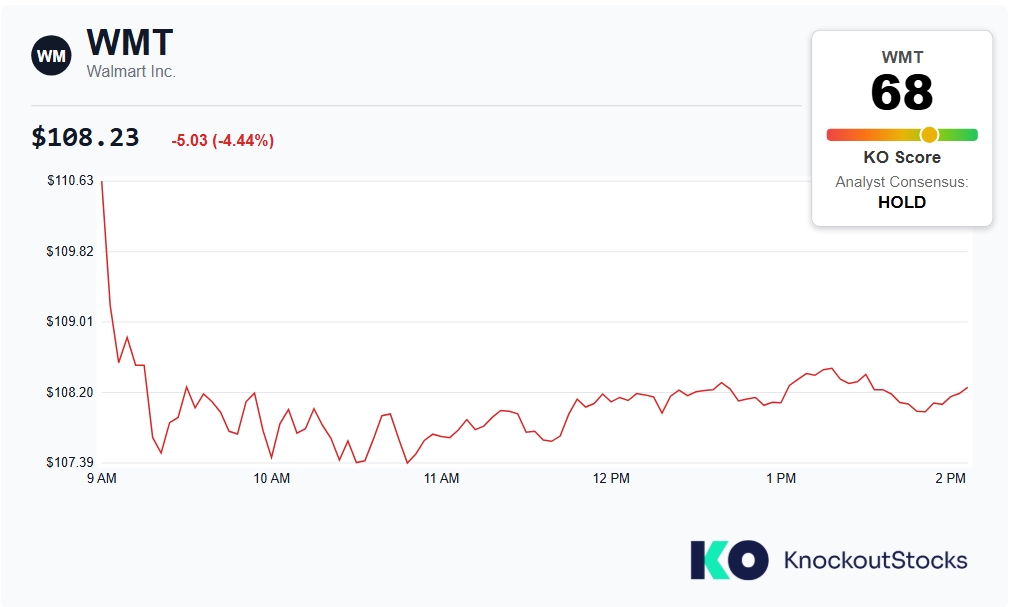Click the Analyst Consensus label
1017x607 pixels.
pos(902,182)
